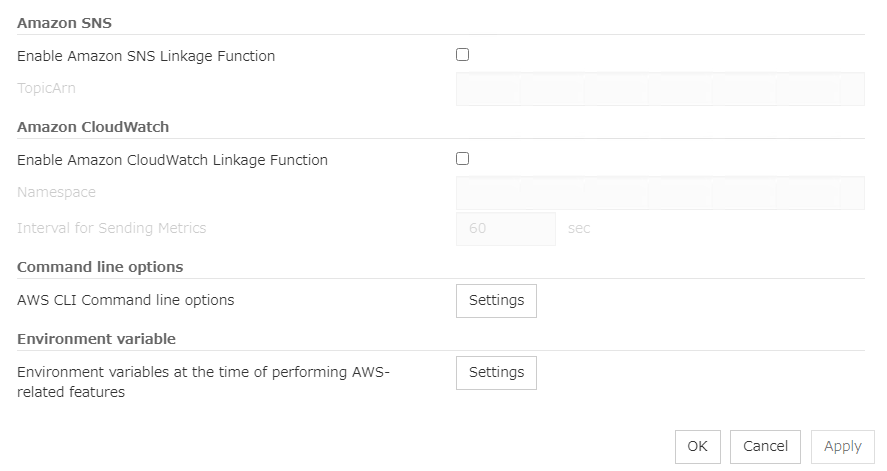
Task: Click the TopicArn text field
Action: (660, 89)
